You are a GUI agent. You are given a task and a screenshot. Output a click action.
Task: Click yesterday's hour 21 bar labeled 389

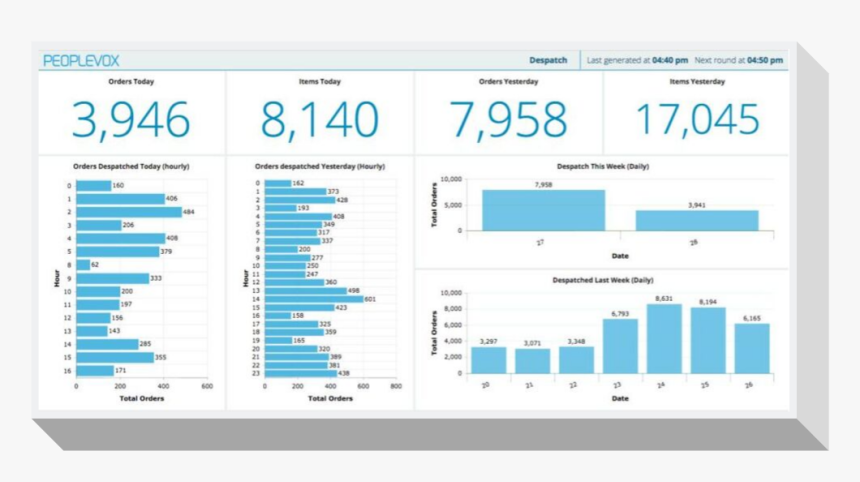click(297, 357)
